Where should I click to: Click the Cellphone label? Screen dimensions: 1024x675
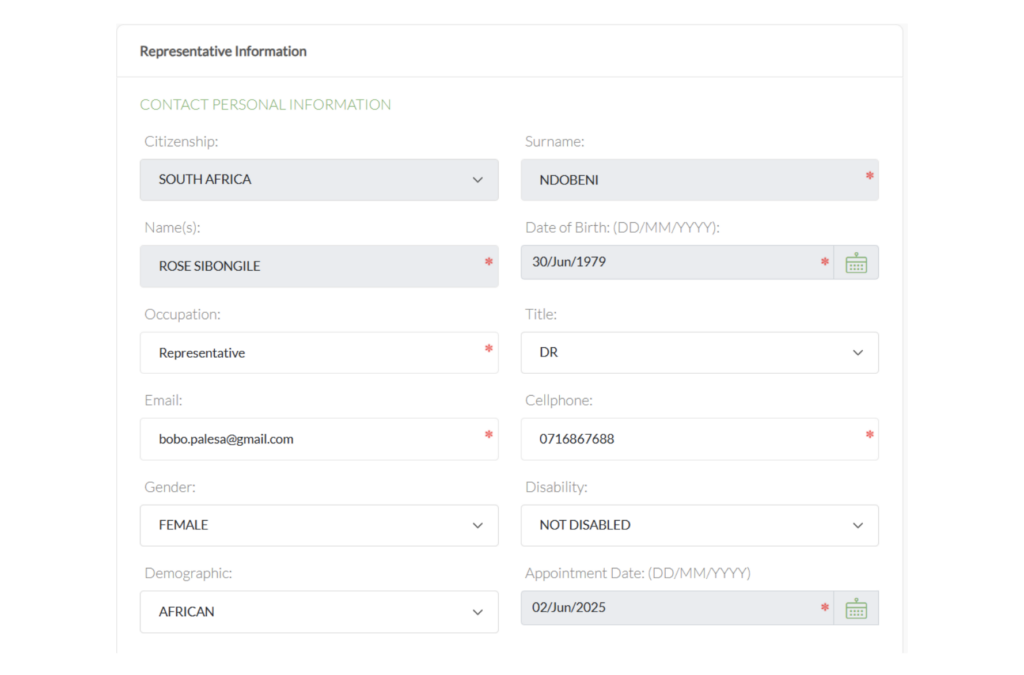(x=558, y=401)
